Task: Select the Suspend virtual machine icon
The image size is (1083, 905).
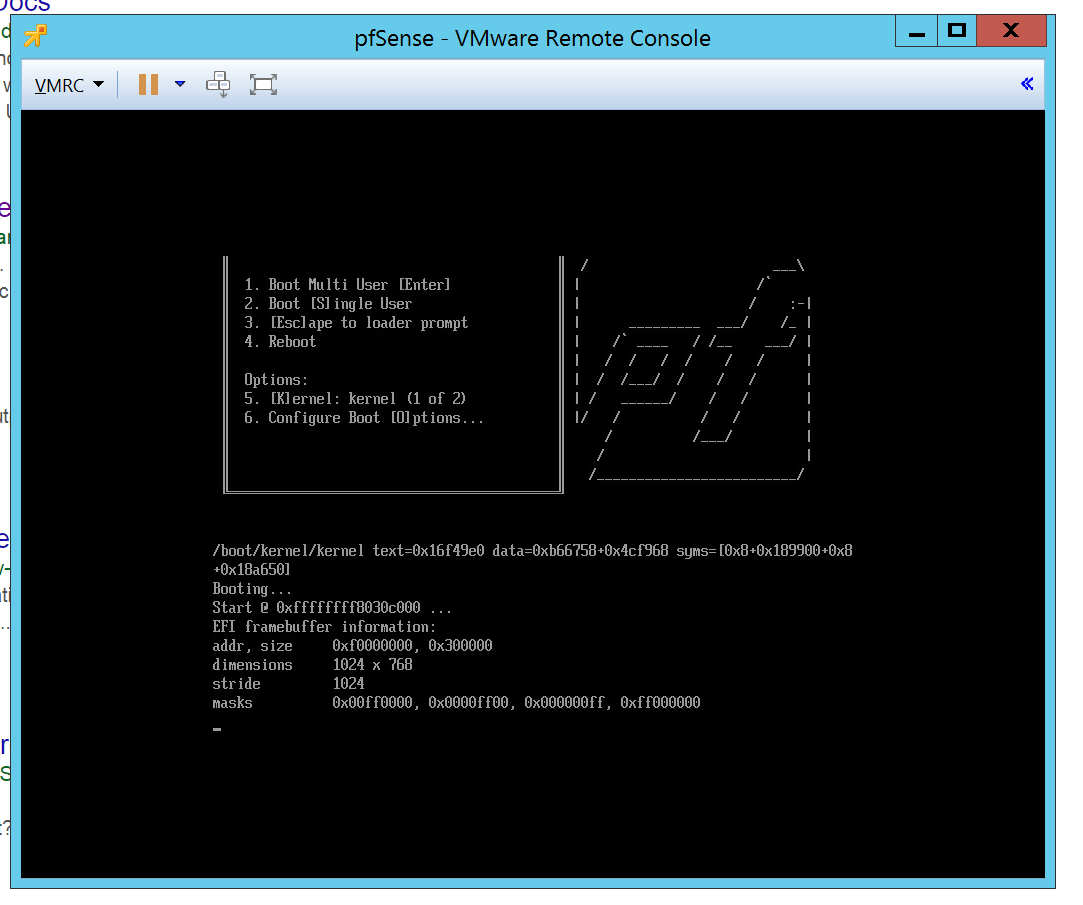Action: click(x=146, y=84)
